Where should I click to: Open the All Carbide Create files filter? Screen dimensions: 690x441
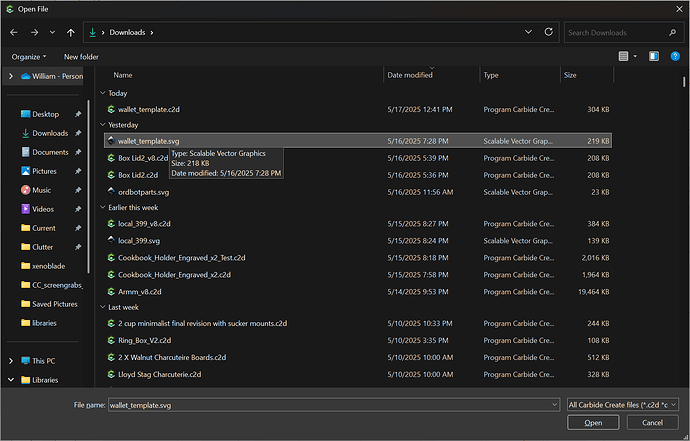point(622,404)
